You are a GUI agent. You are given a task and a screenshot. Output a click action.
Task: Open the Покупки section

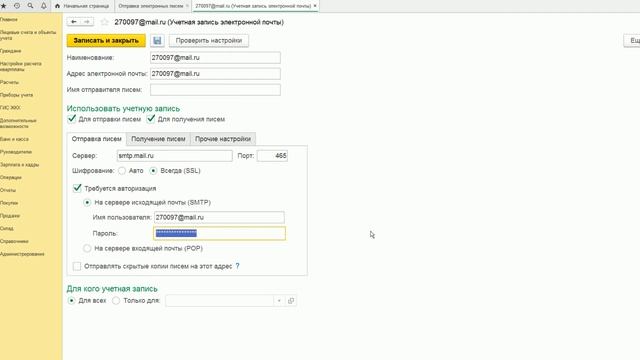9,203
